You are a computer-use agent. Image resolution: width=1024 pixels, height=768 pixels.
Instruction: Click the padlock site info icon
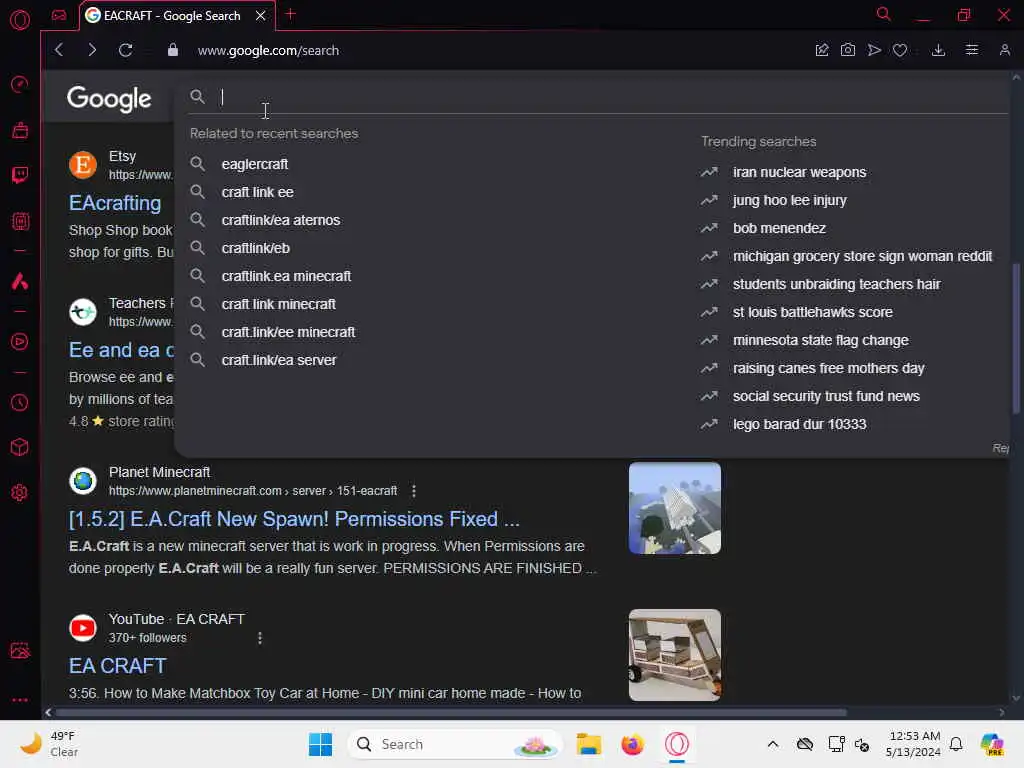coord(172,50)
